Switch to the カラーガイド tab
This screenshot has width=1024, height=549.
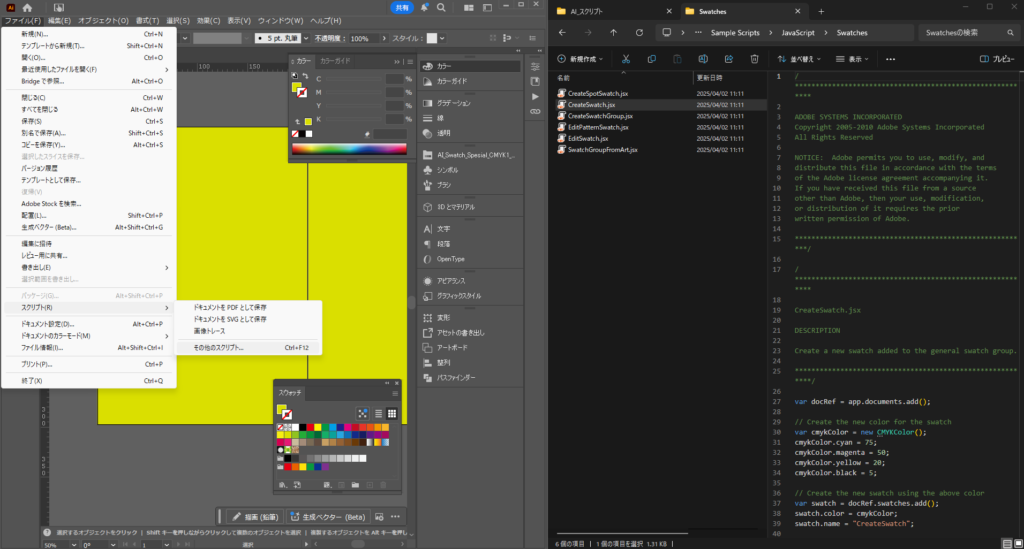[x=335, y=61]
